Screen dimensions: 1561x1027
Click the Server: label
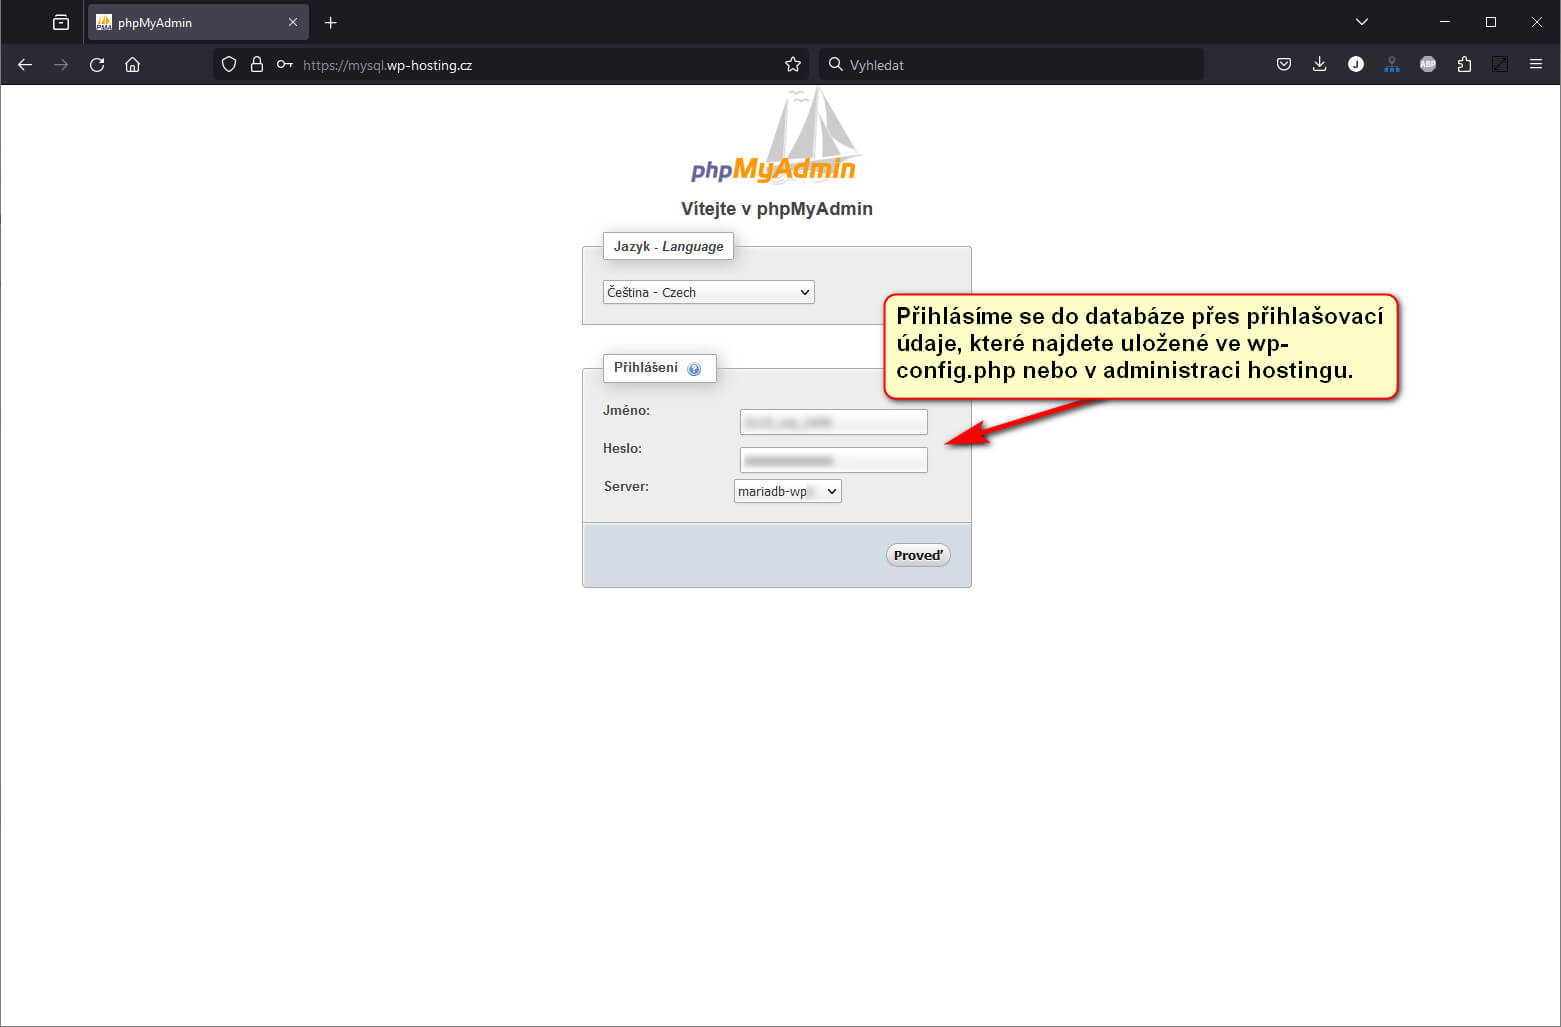pos(626,487)
